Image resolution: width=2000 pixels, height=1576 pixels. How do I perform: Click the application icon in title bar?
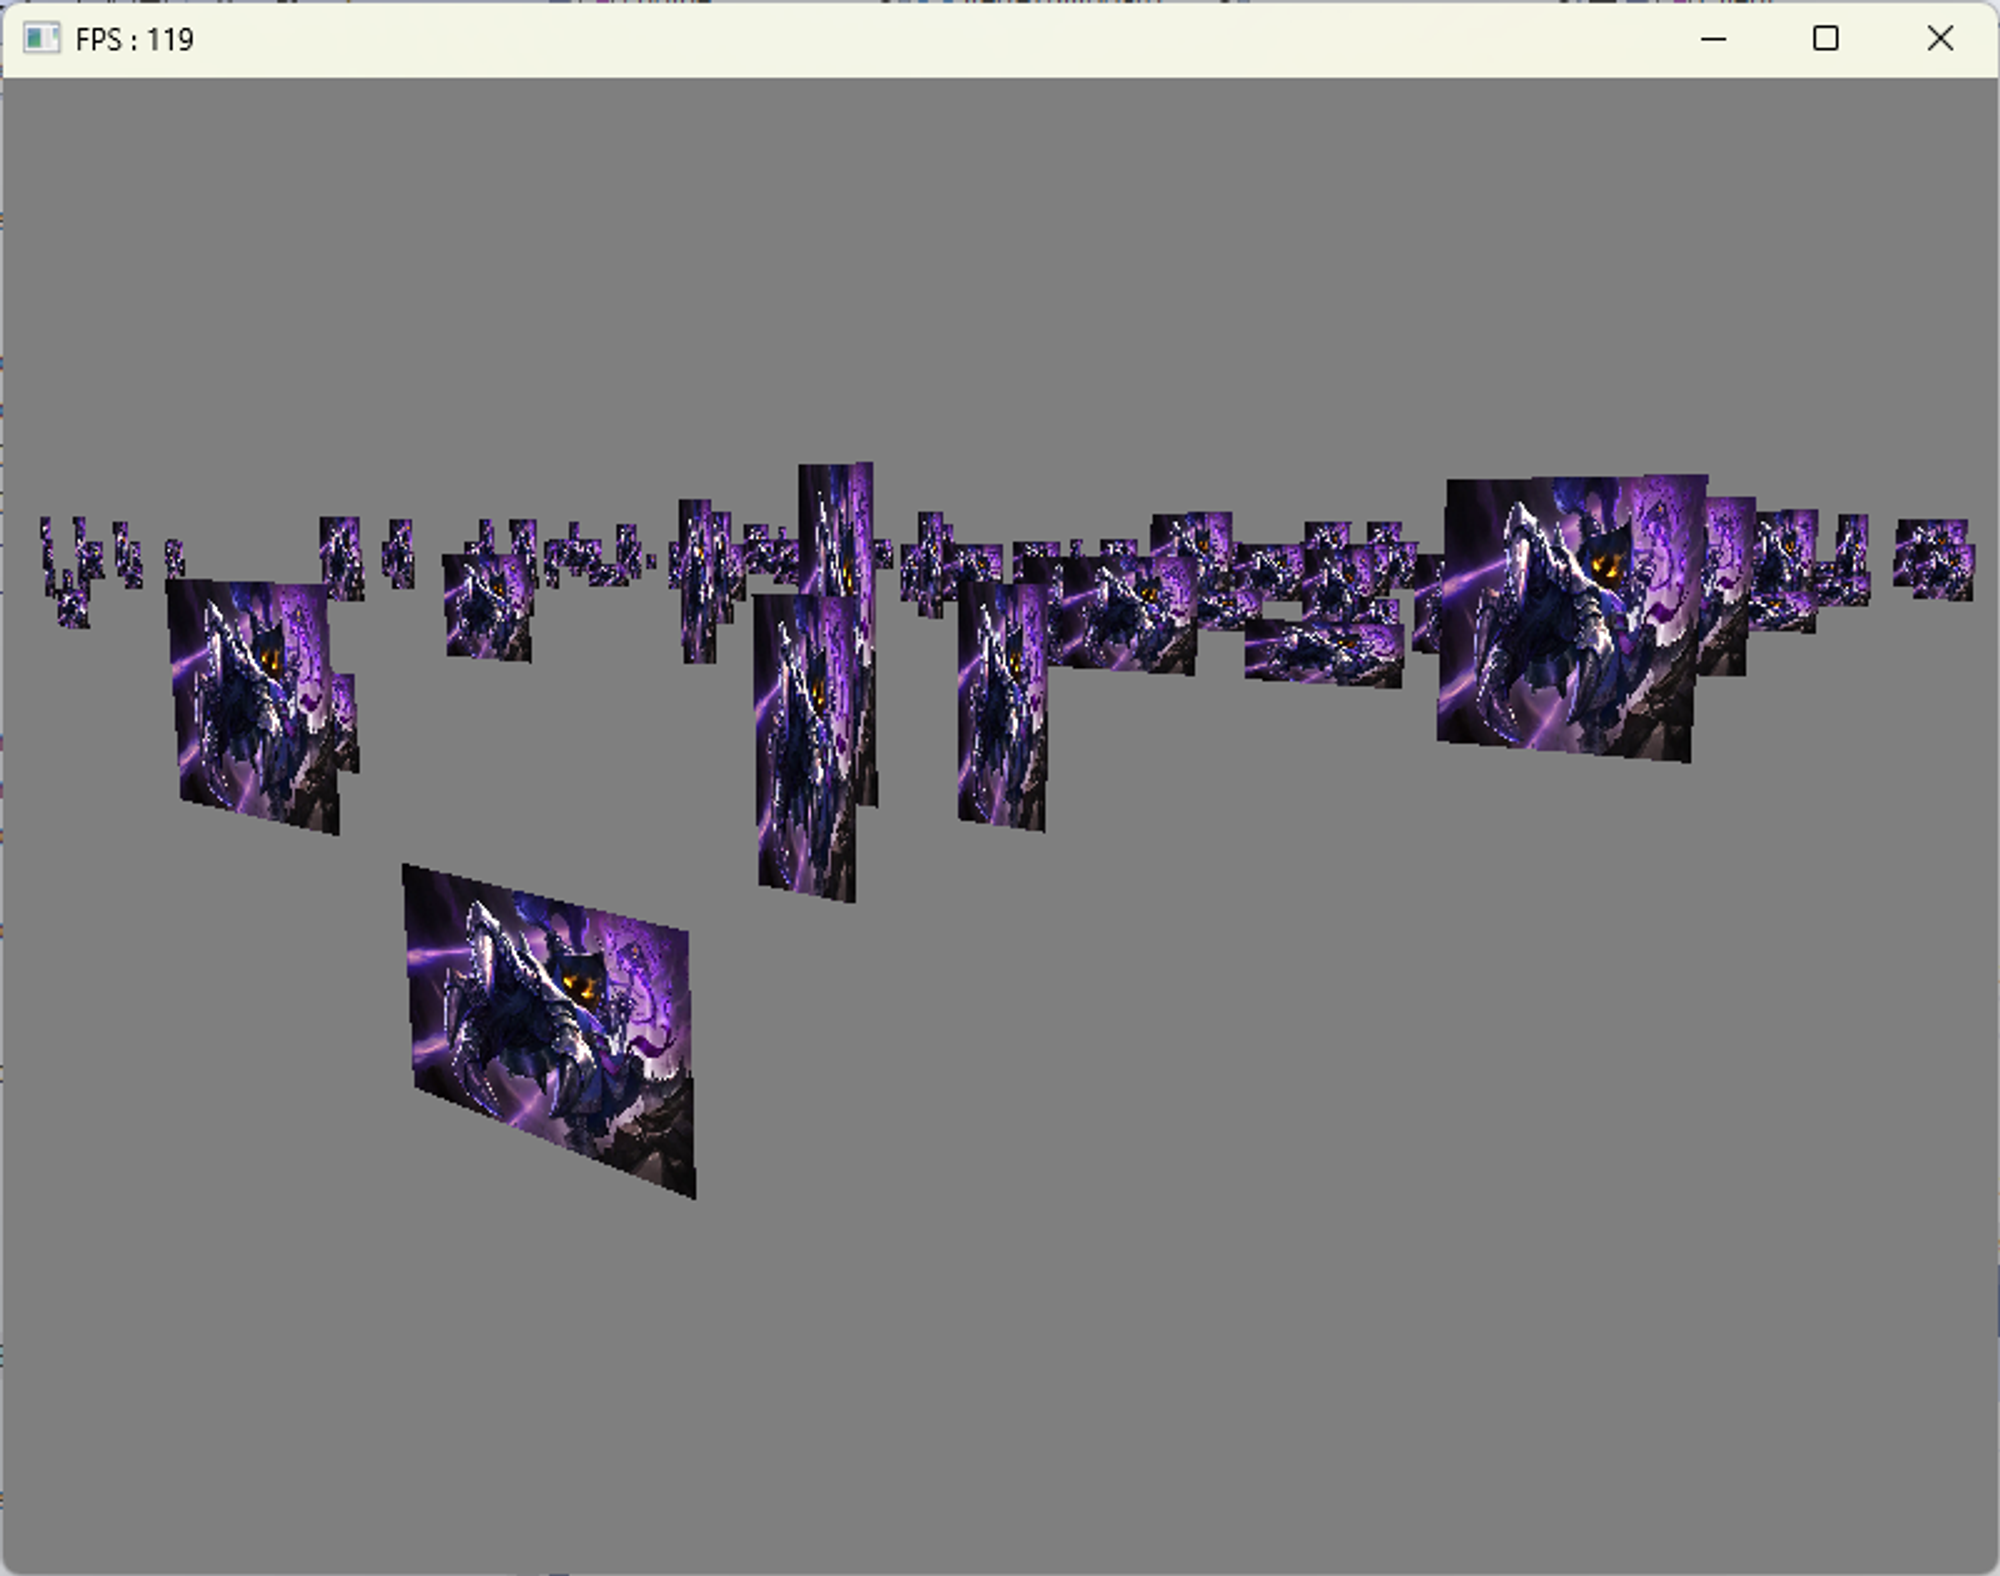point(41,39)
